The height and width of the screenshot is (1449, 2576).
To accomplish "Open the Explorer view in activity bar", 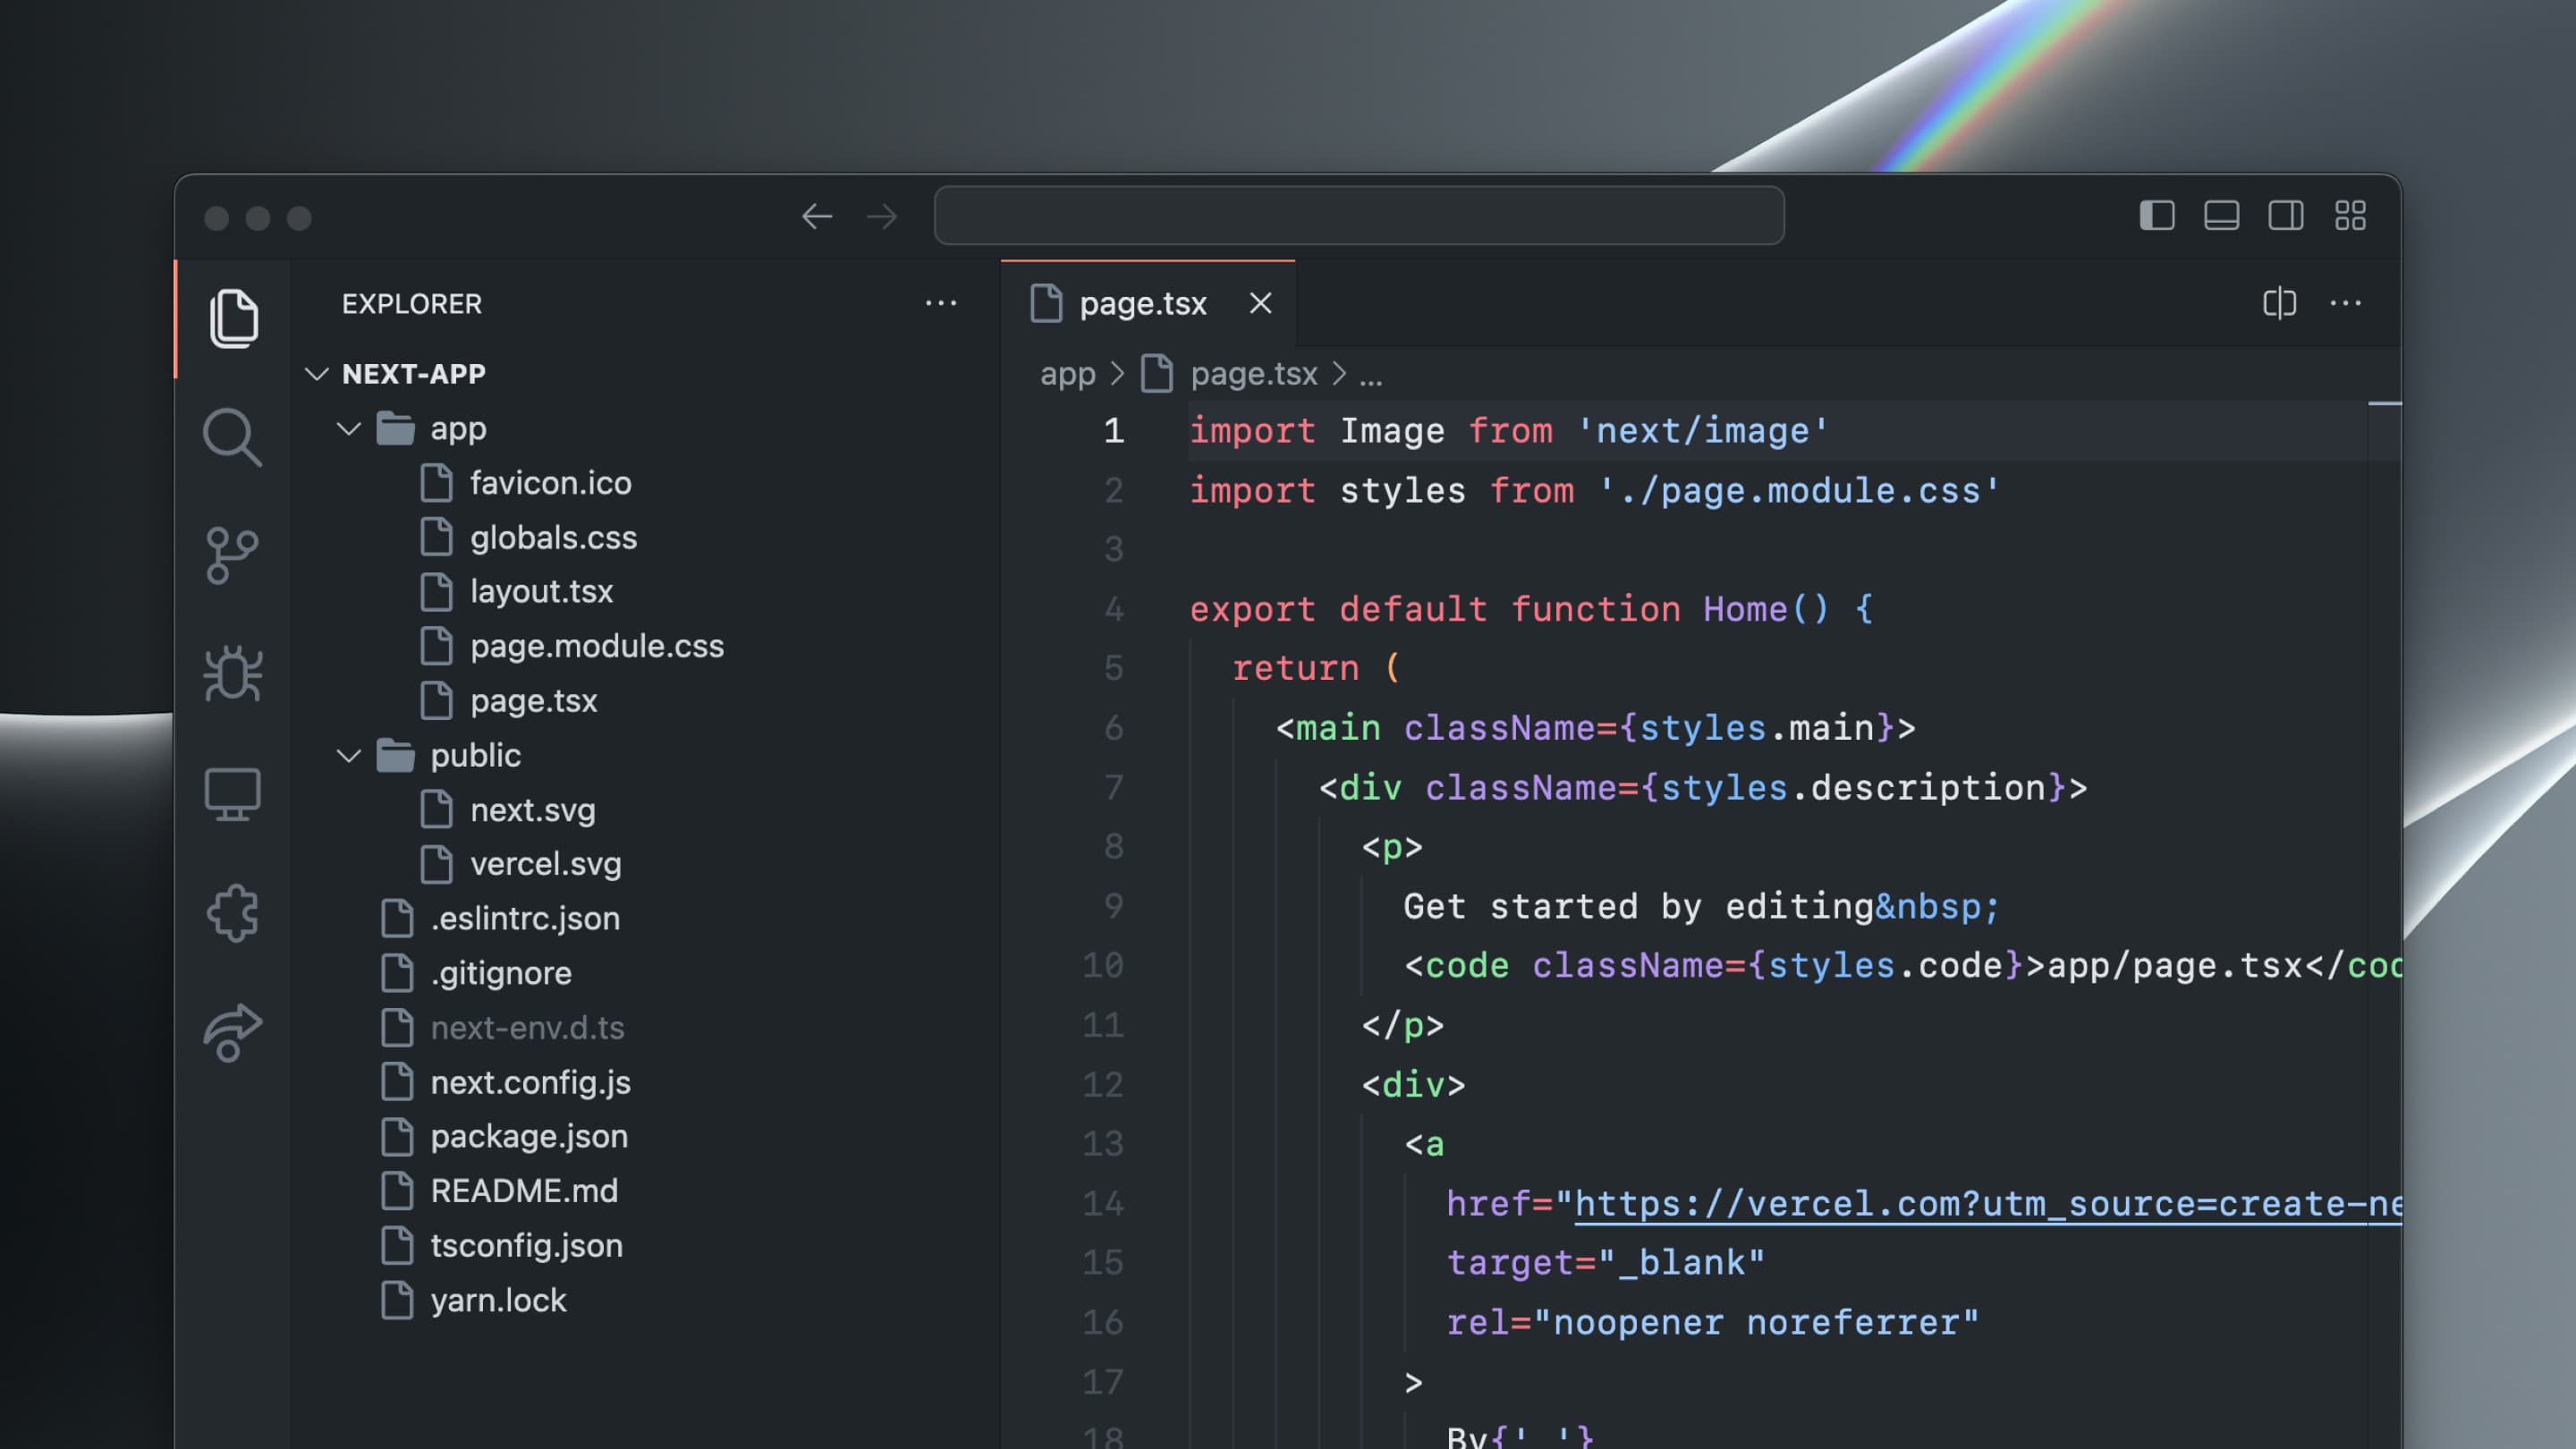I will coord(234,318).
